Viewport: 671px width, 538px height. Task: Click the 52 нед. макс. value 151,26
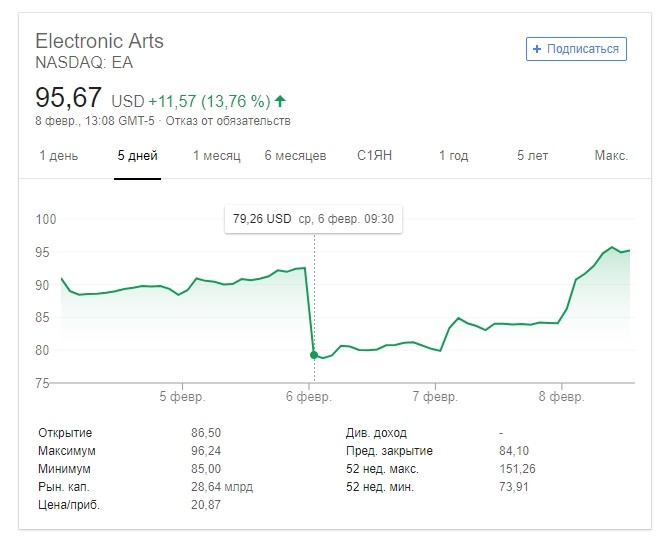pos(517,469)
